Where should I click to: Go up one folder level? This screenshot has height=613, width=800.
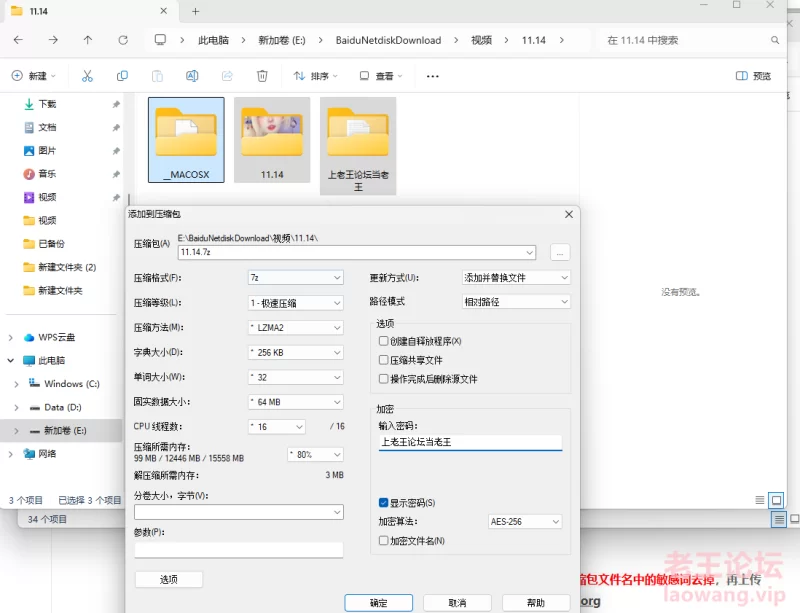pyautogui.click(x=88, y=40)
